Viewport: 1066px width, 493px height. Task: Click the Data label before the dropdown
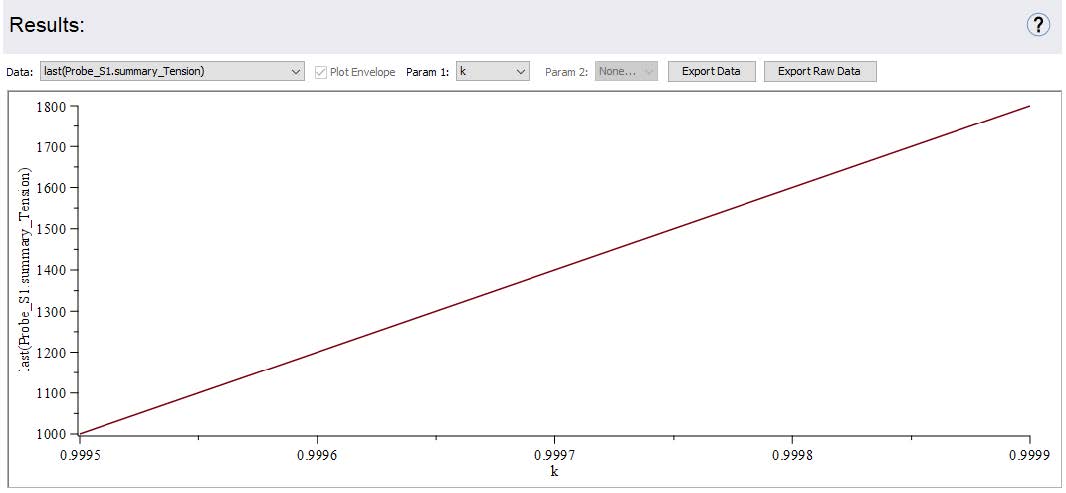pyautogui.click(x=19, y=72)
